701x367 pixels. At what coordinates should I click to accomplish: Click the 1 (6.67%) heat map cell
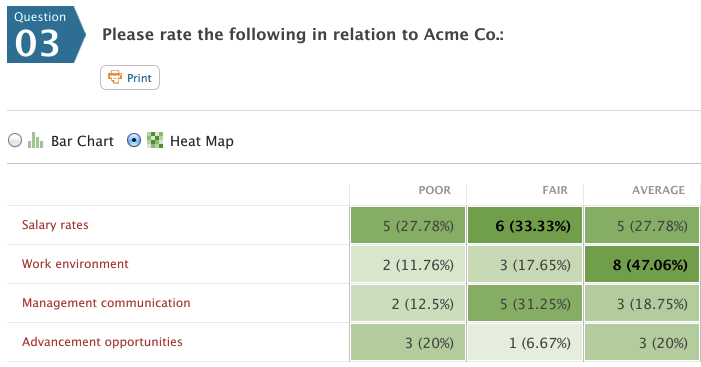pos(525,342)
